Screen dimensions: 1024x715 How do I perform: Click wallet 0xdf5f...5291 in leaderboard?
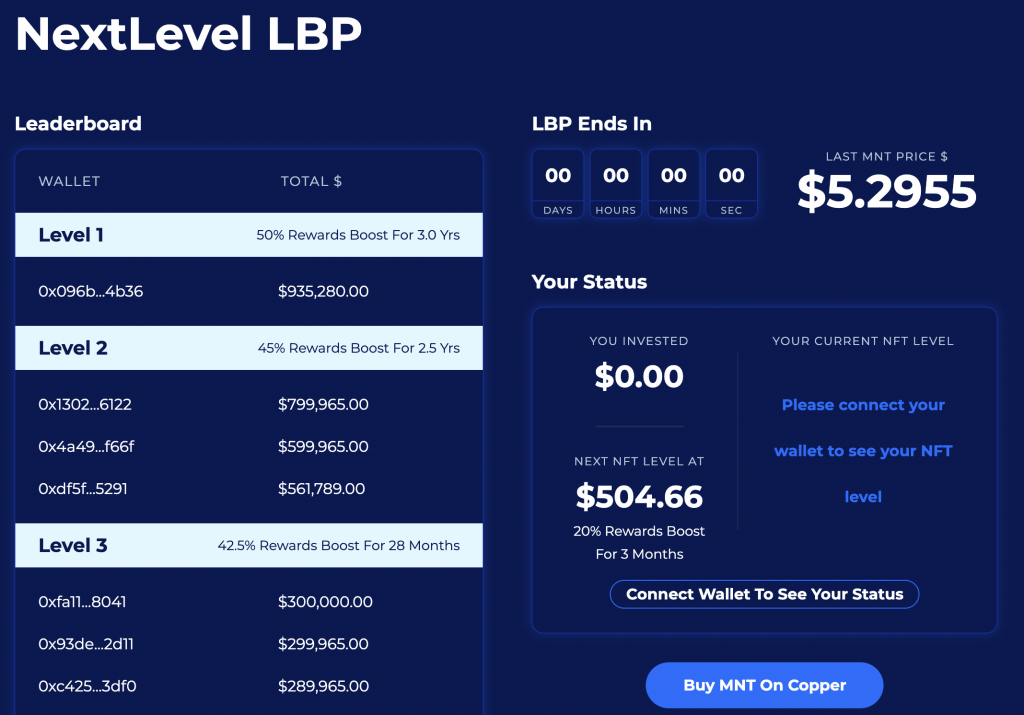click(x=83, y=489)
